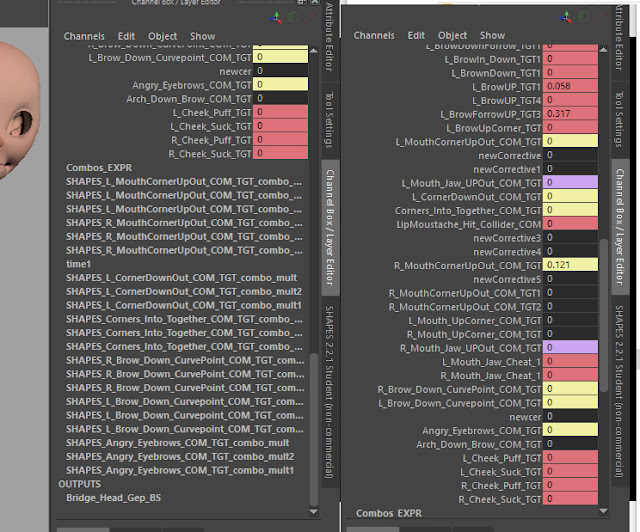Click the manipulator axes icon in right channel box
Screen dimensions: 640x532
click(566, 17)
